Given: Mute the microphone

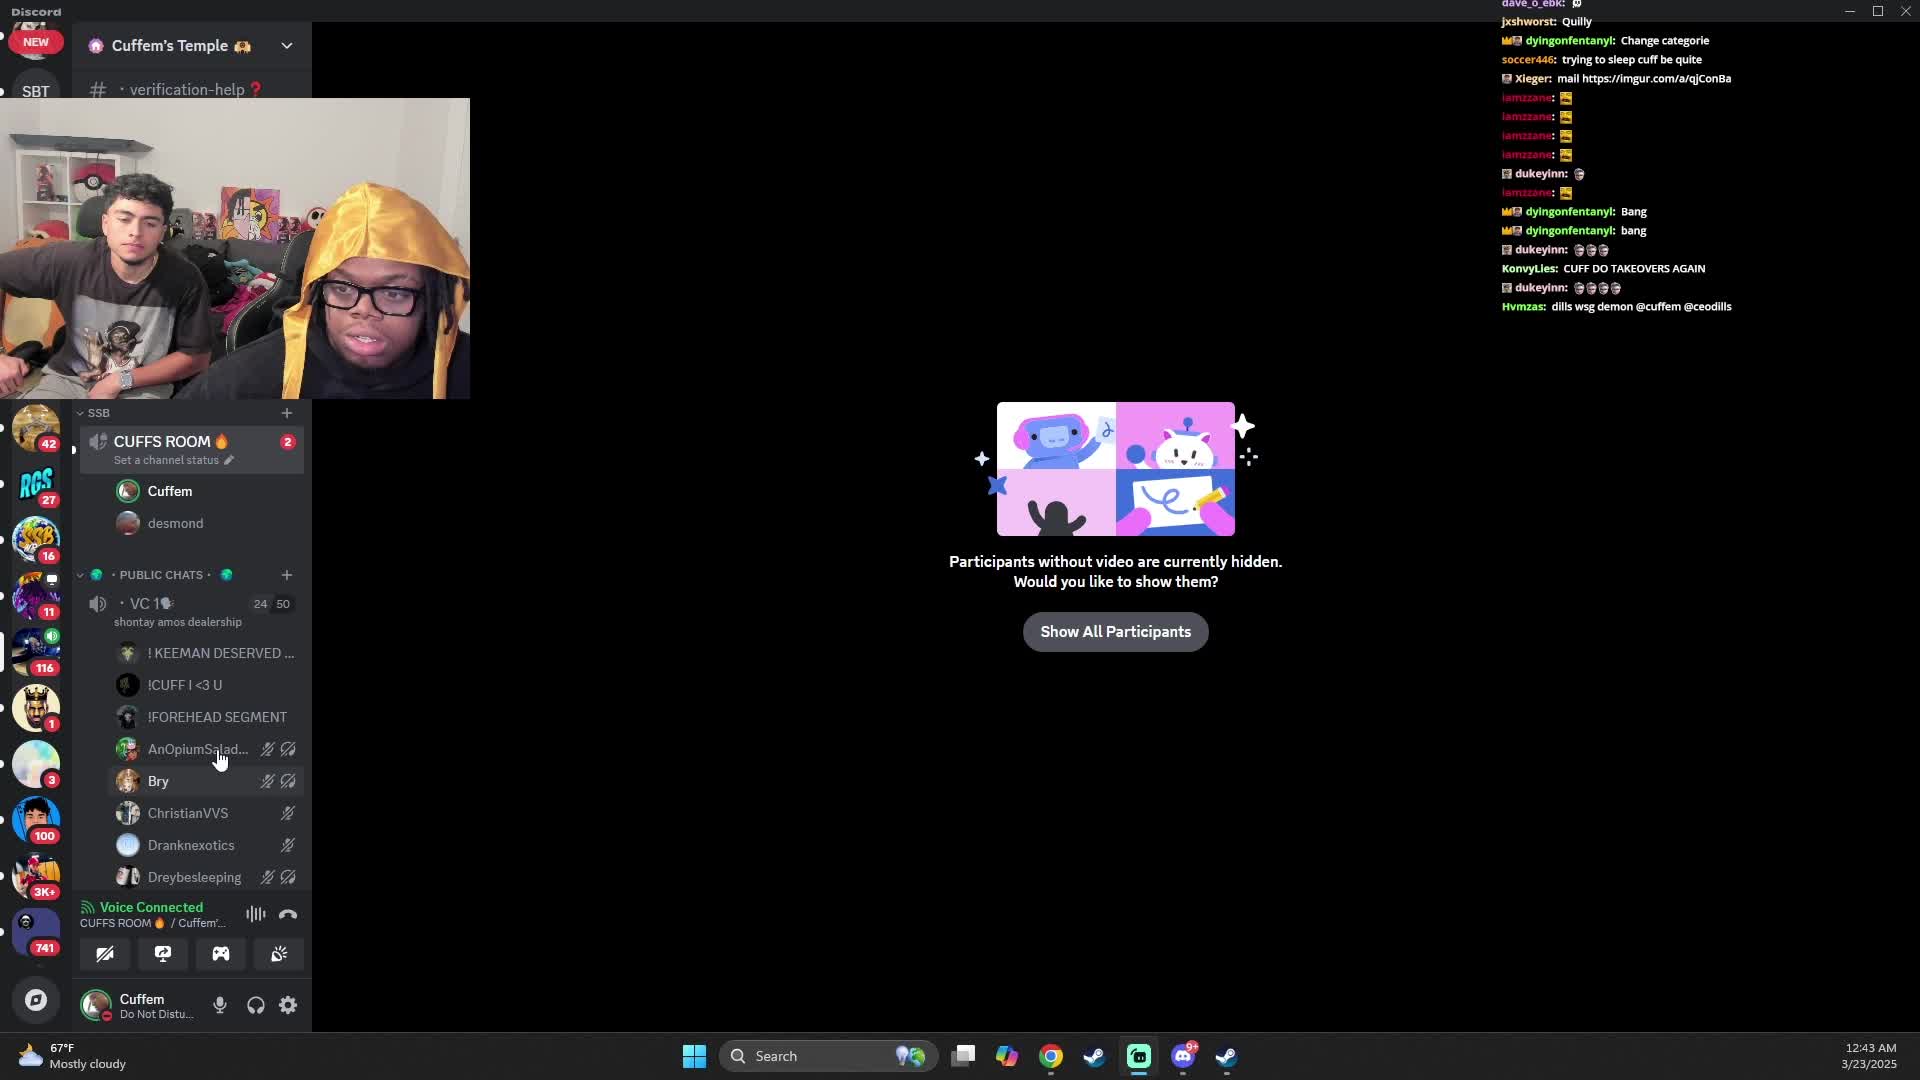Looking at the screenshot, I should pos(220,1006).
